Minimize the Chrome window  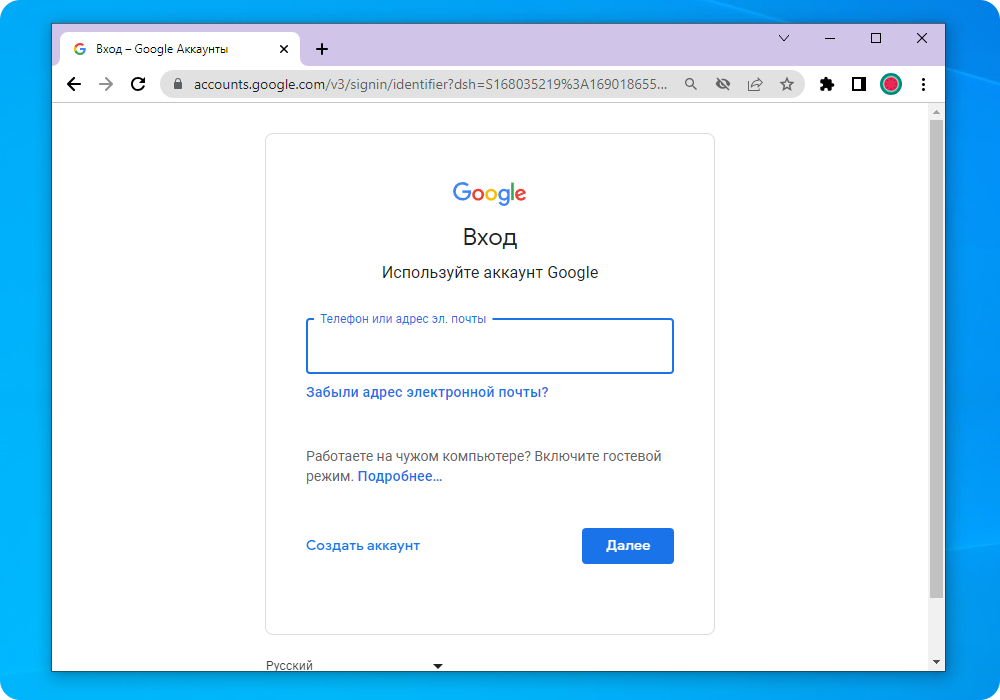click(830, 38)
